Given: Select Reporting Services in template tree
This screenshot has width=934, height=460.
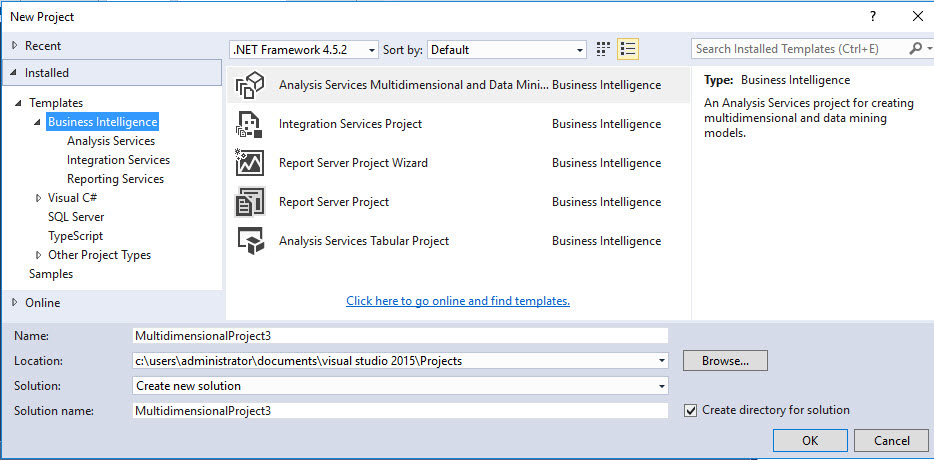Looking at the screenshot, I should [x=115, y=179].
